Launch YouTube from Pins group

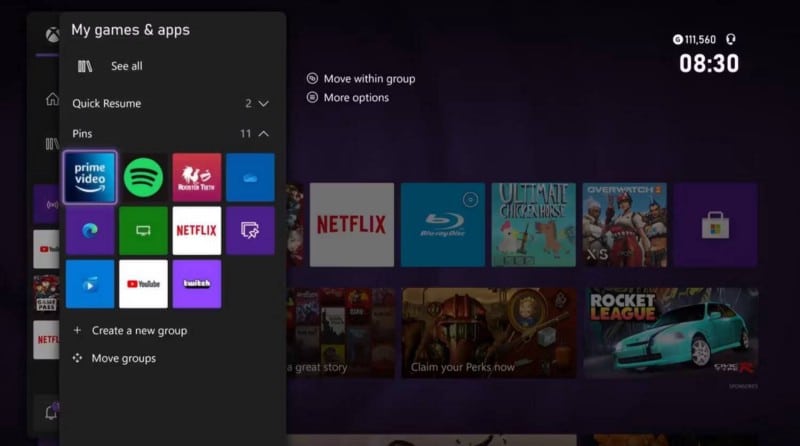143,284
